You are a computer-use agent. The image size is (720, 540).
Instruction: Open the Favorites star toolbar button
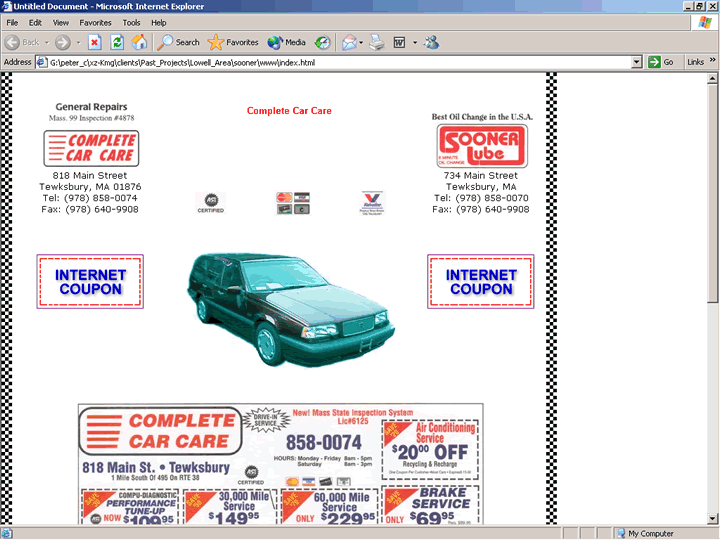coord(233,43)
